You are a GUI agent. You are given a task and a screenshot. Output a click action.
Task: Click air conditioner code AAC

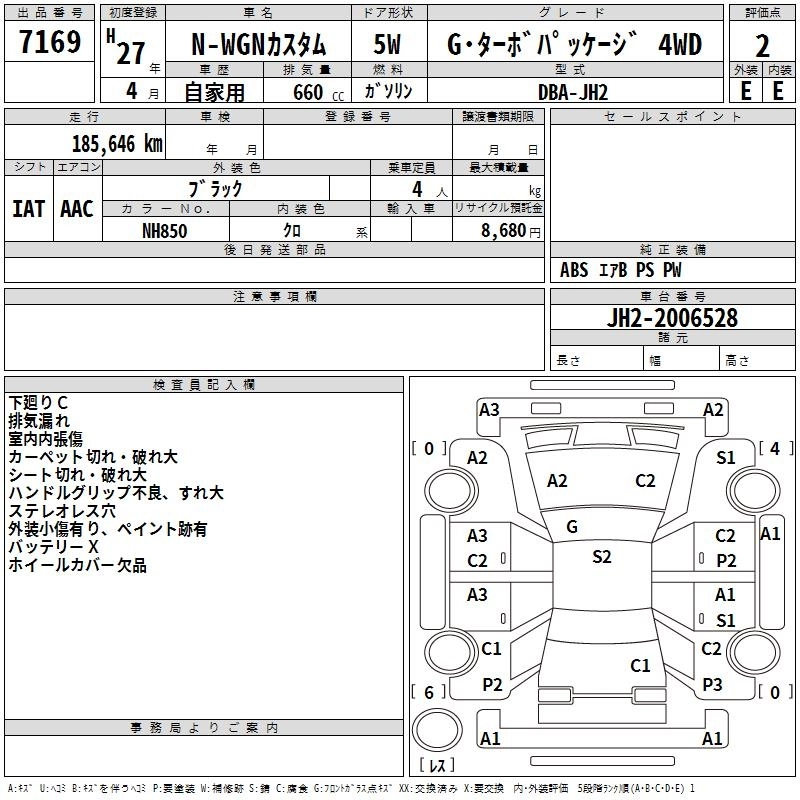77,209
